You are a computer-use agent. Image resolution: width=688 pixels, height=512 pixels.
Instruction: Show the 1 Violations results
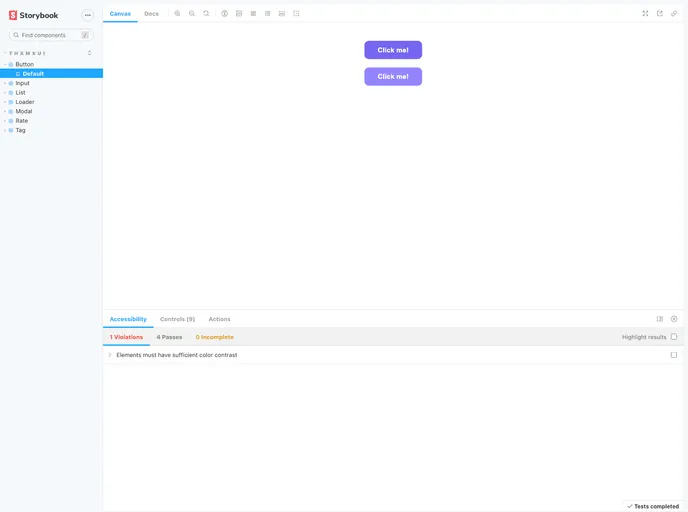(126, 337)
